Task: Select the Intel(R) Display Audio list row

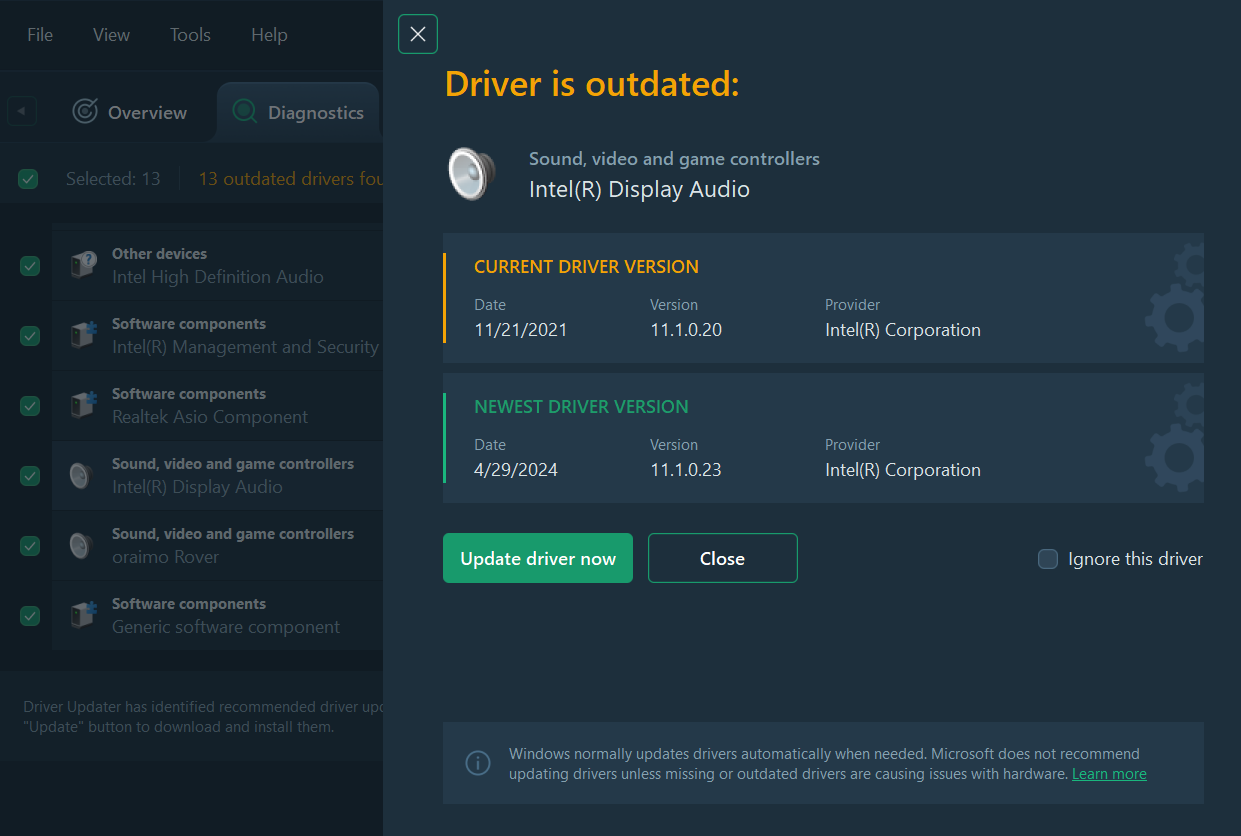Action: click(x=230, y=476)
